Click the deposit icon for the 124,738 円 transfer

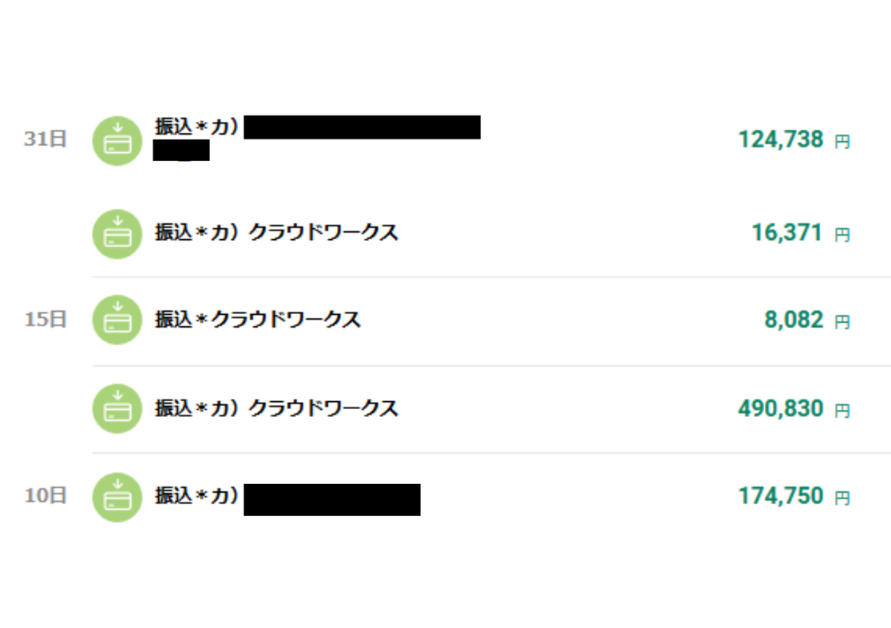point(118,141)
